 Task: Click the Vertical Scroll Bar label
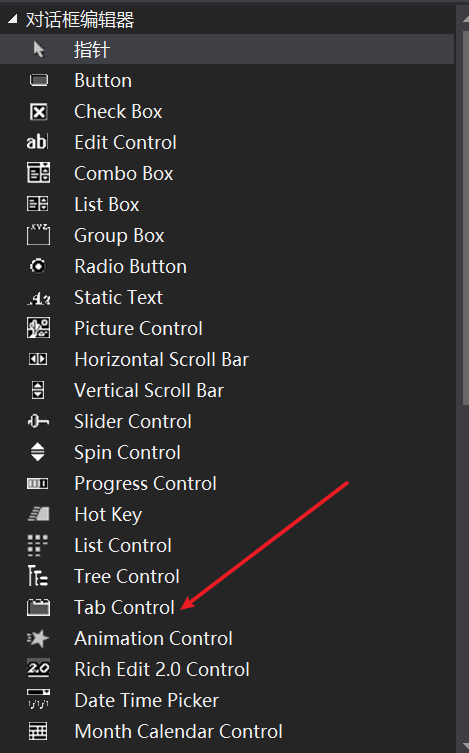[x=149, y=390]
